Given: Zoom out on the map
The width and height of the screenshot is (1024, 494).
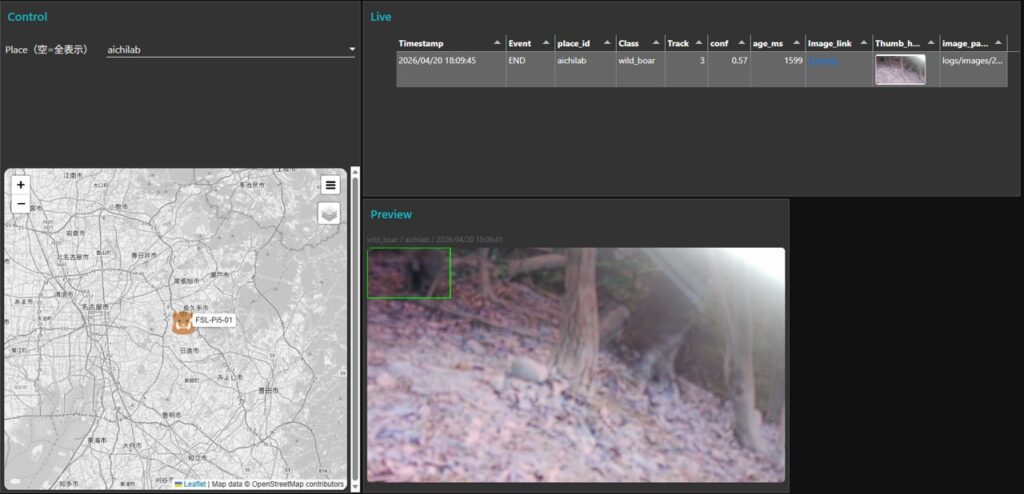Looking at the screenshot, I should (21, 204).
